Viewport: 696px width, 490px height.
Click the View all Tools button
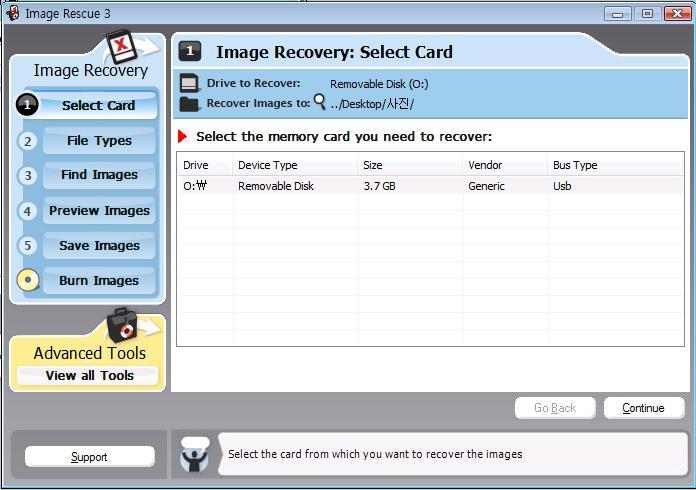point(88,375)
